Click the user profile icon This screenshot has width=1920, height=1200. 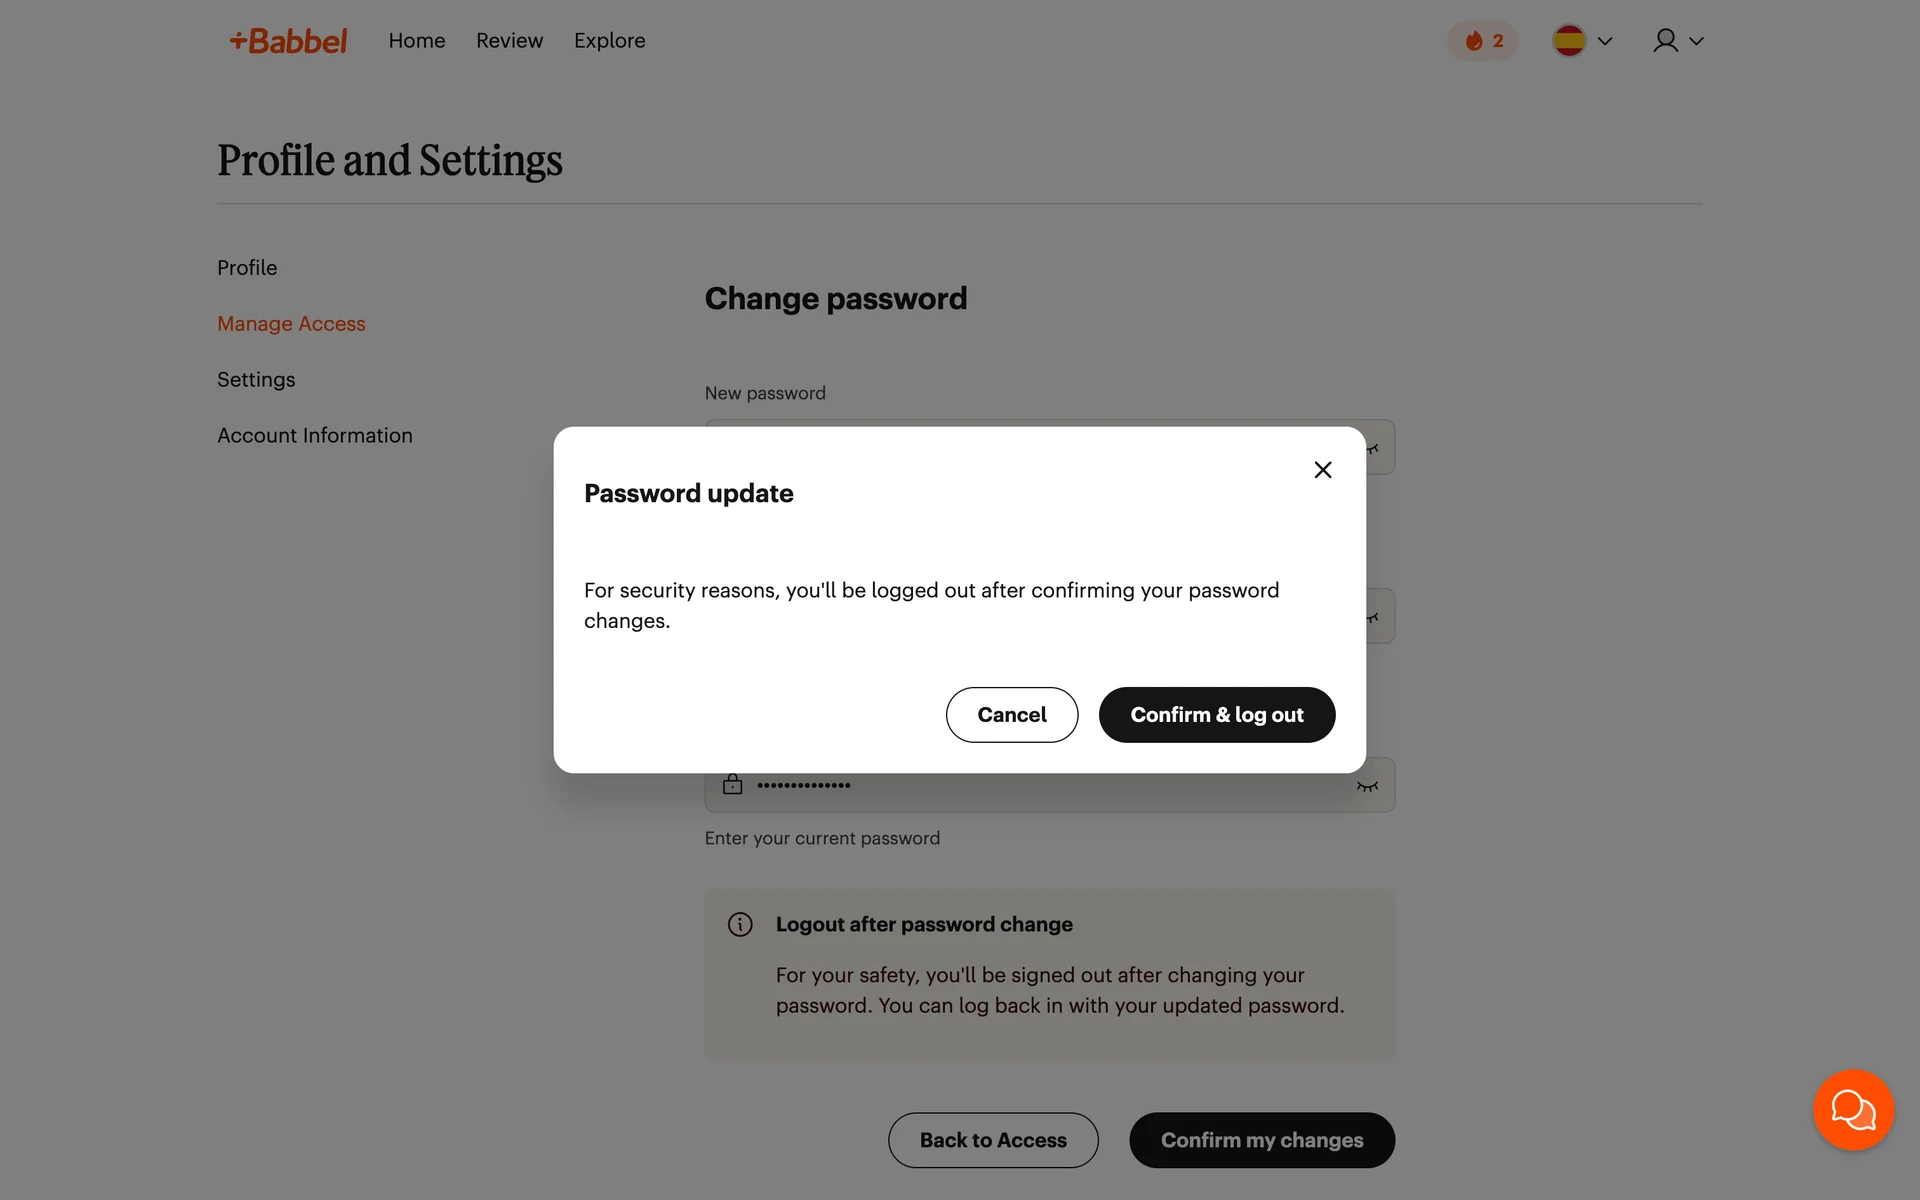point(1665,41)
